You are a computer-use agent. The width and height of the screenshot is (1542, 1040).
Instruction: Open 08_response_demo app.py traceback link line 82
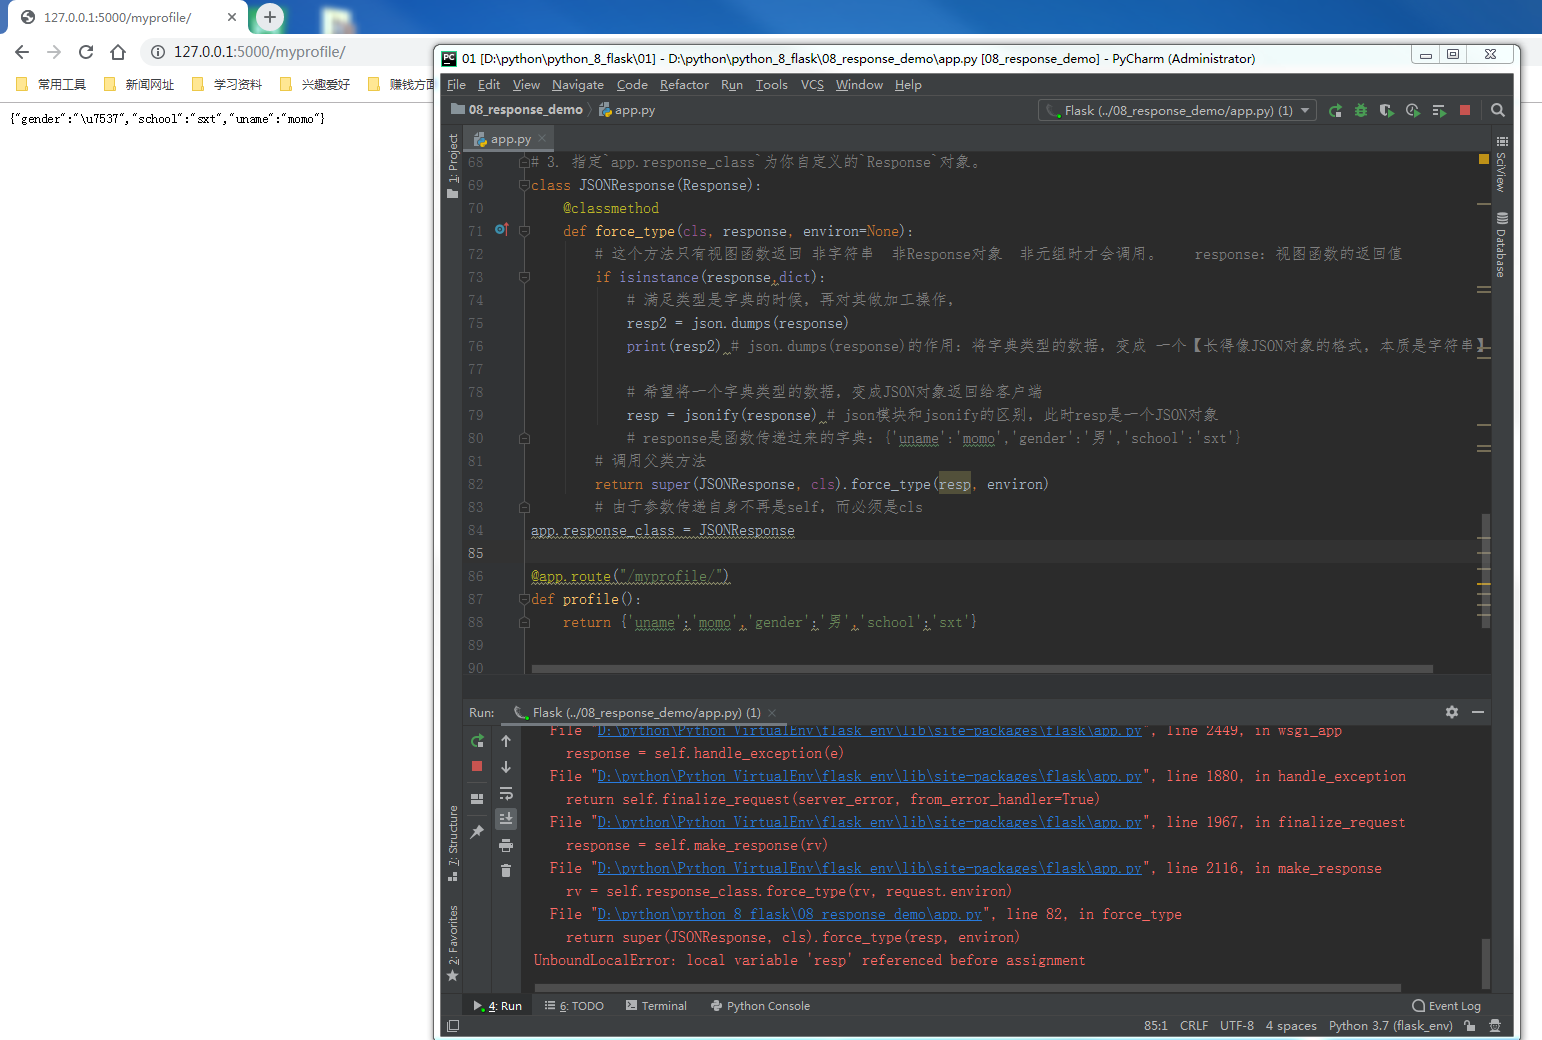coord(789,914)
